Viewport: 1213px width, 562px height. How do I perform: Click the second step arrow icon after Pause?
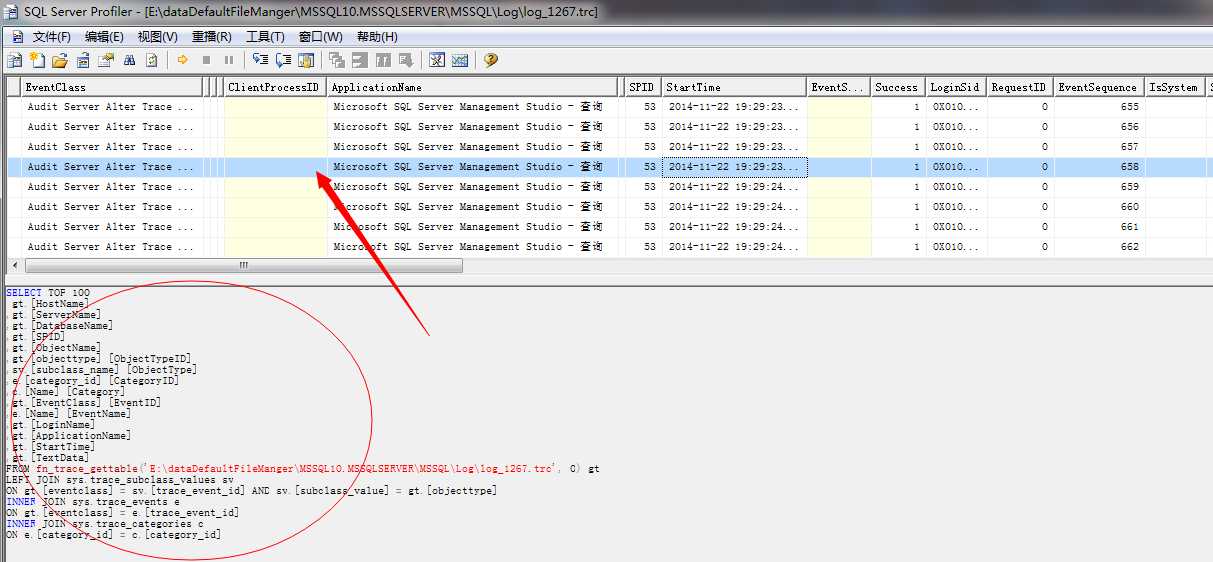point(283,60)
